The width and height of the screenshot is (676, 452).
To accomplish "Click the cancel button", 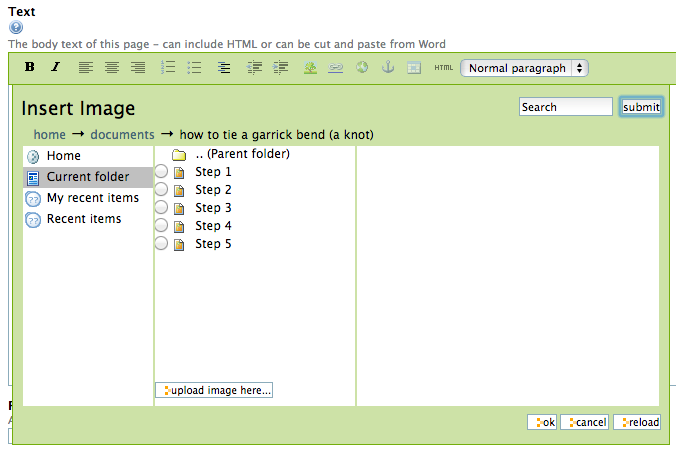I will [584, 422].
